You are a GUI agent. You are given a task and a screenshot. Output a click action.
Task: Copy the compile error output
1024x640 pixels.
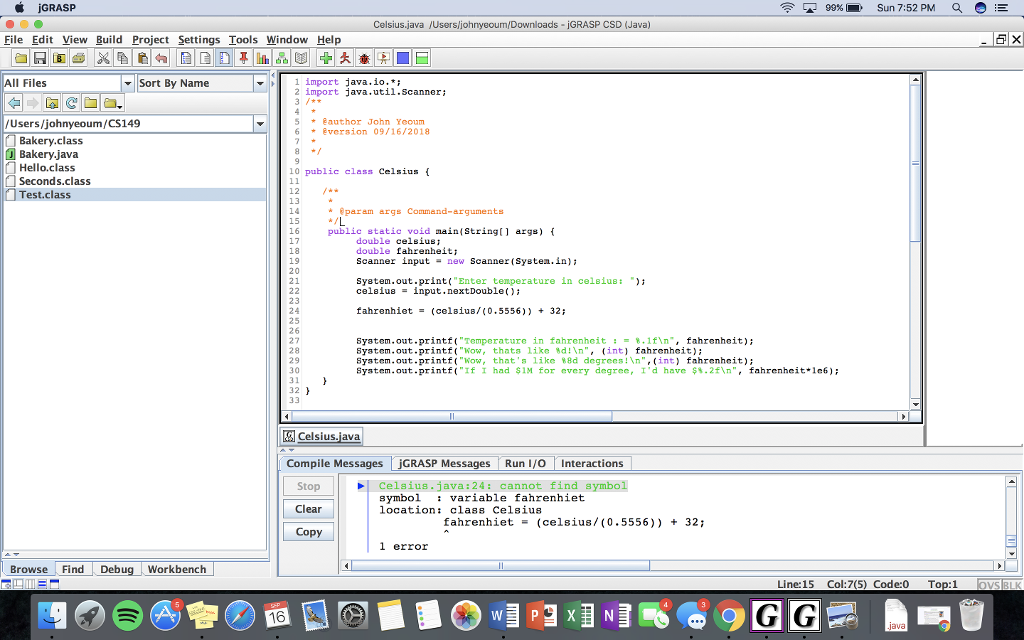(x=307, y=531)
